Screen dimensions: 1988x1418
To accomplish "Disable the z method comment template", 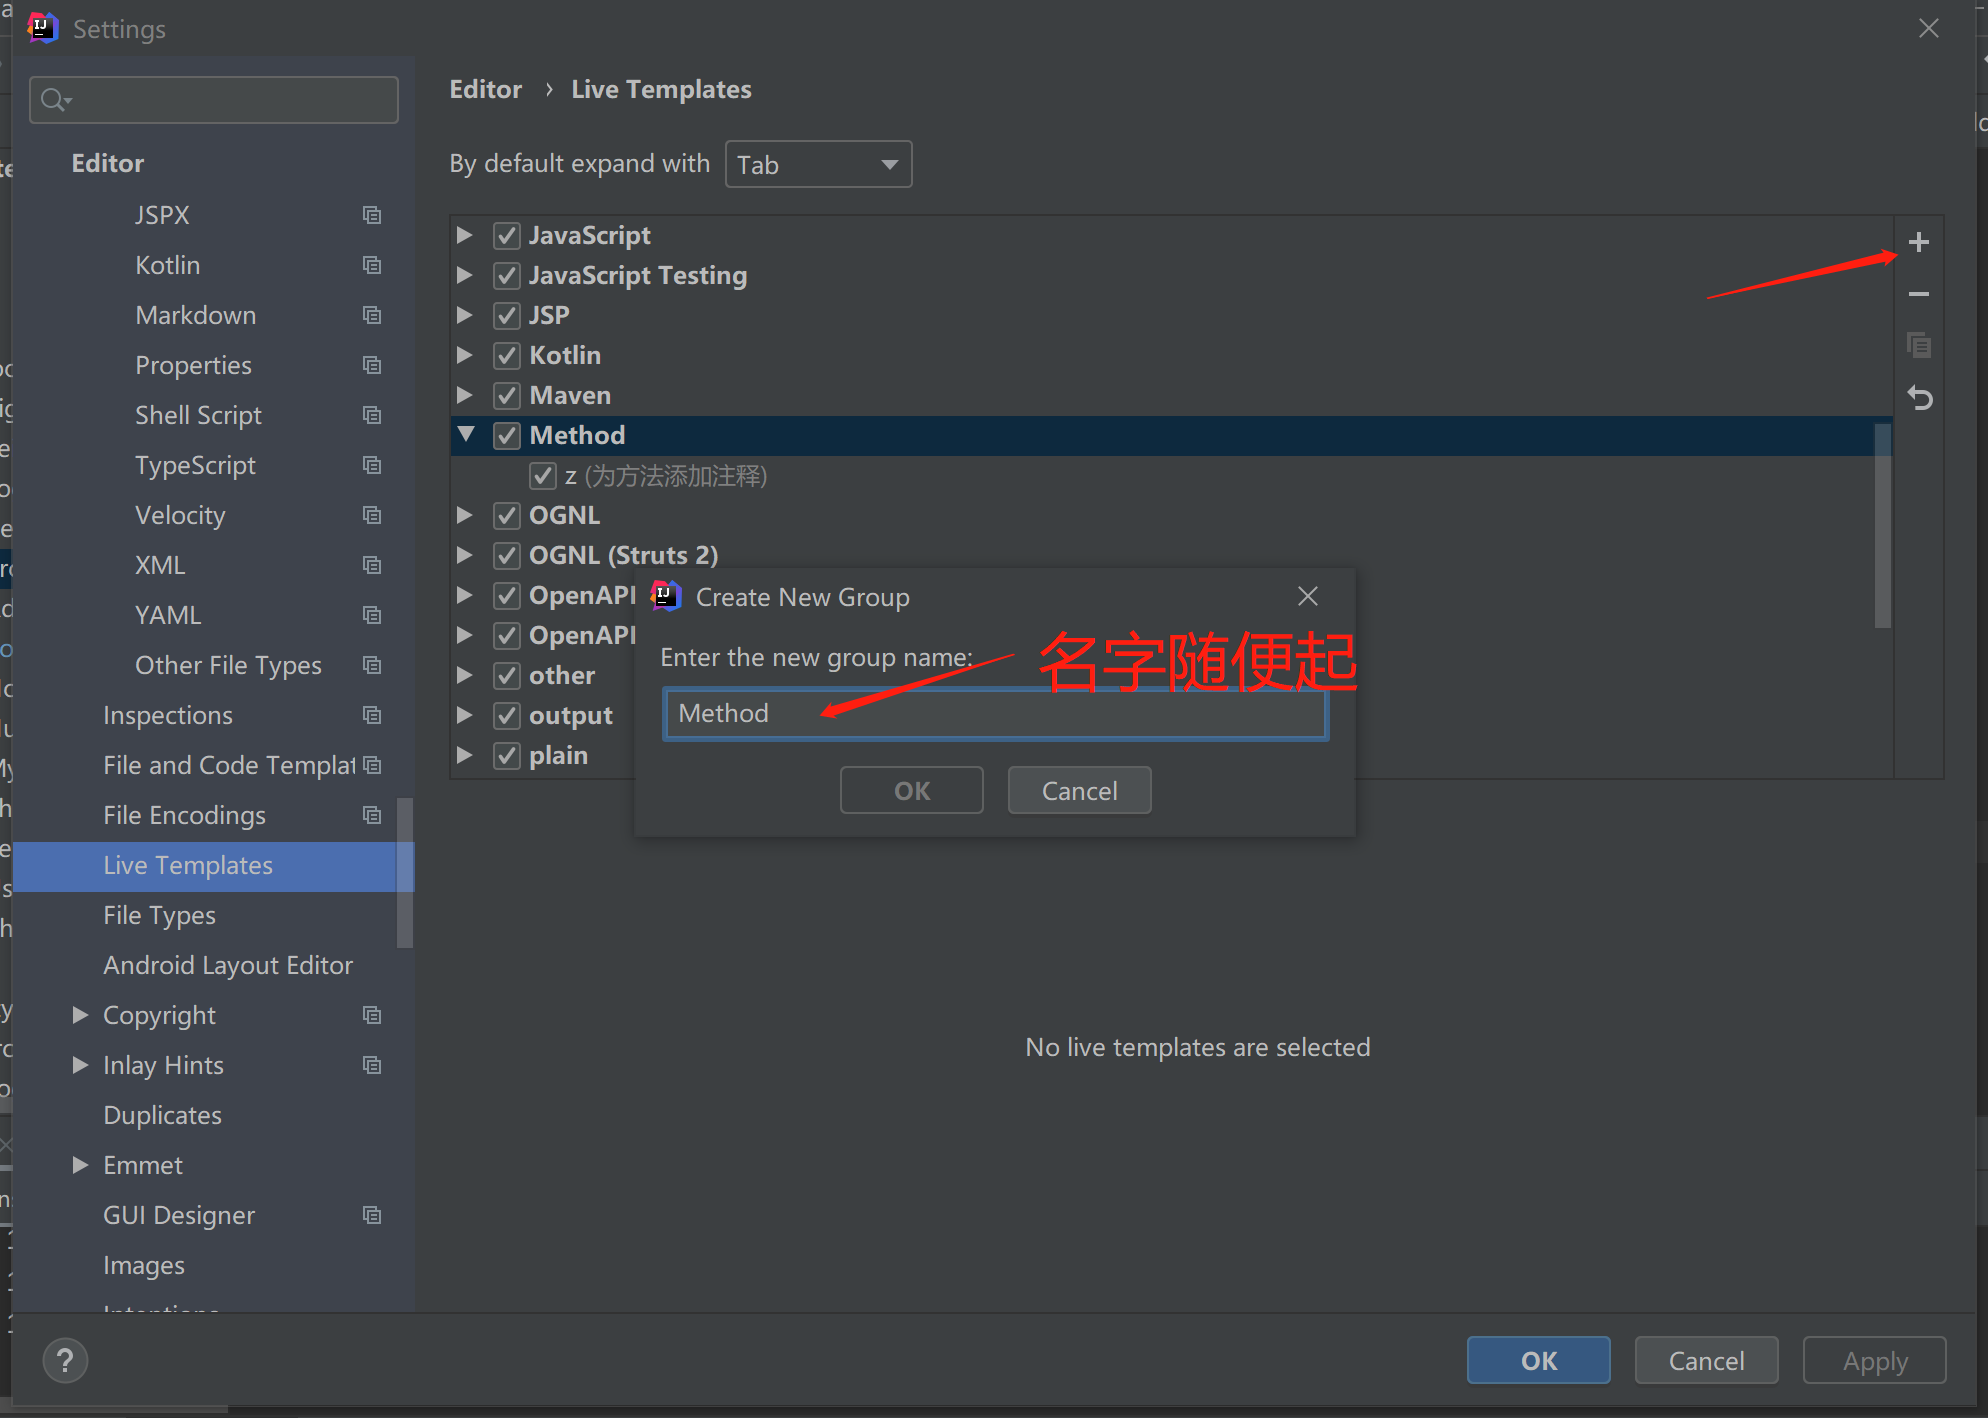I will 543,475.
